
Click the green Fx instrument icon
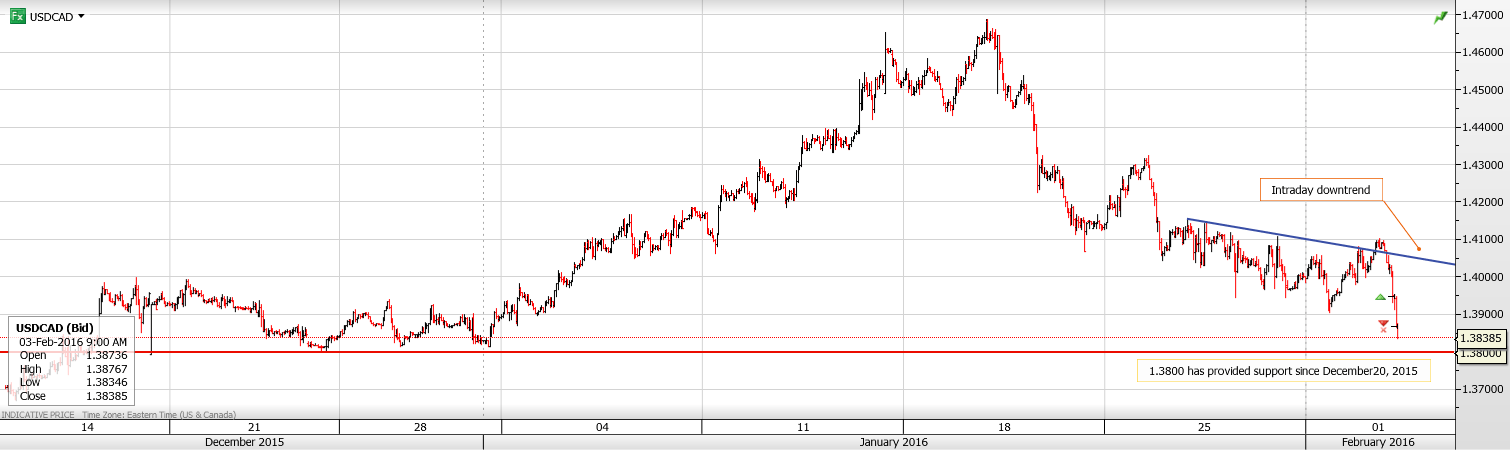point(17,16)
